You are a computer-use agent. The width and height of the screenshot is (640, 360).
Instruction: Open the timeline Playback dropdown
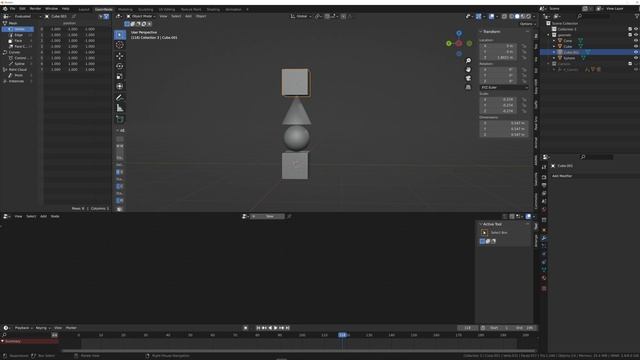[24, 328]
